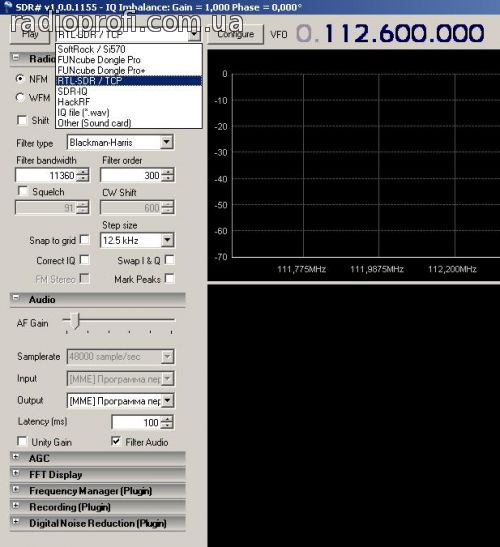Collapse the Audio panel section
Screen dimensions: 500x547
[16, 298]
